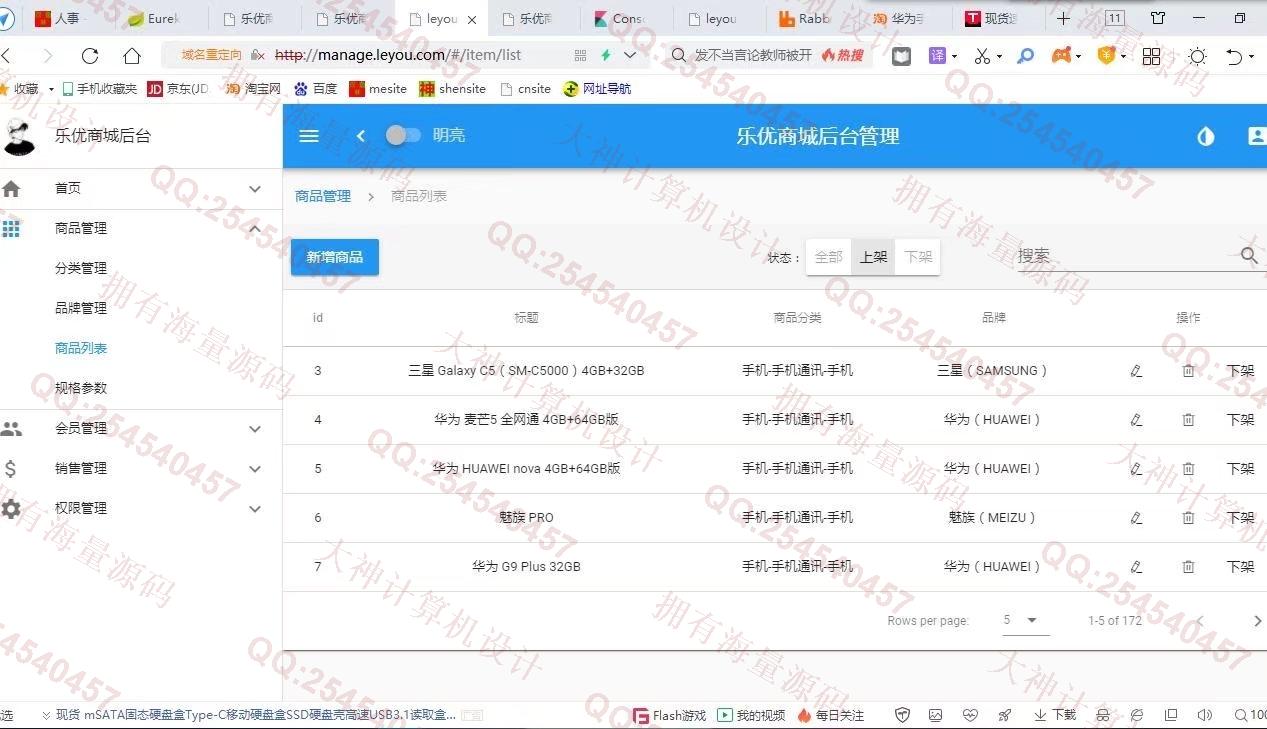Open the Rows per page dropdown
1267x729 pixels.
click(x=1026, y=620)
